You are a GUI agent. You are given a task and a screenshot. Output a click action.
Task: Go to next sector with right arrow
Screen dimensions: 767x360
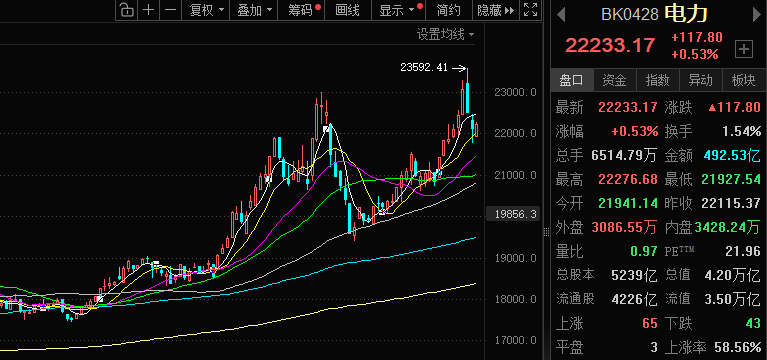point(757,14)
